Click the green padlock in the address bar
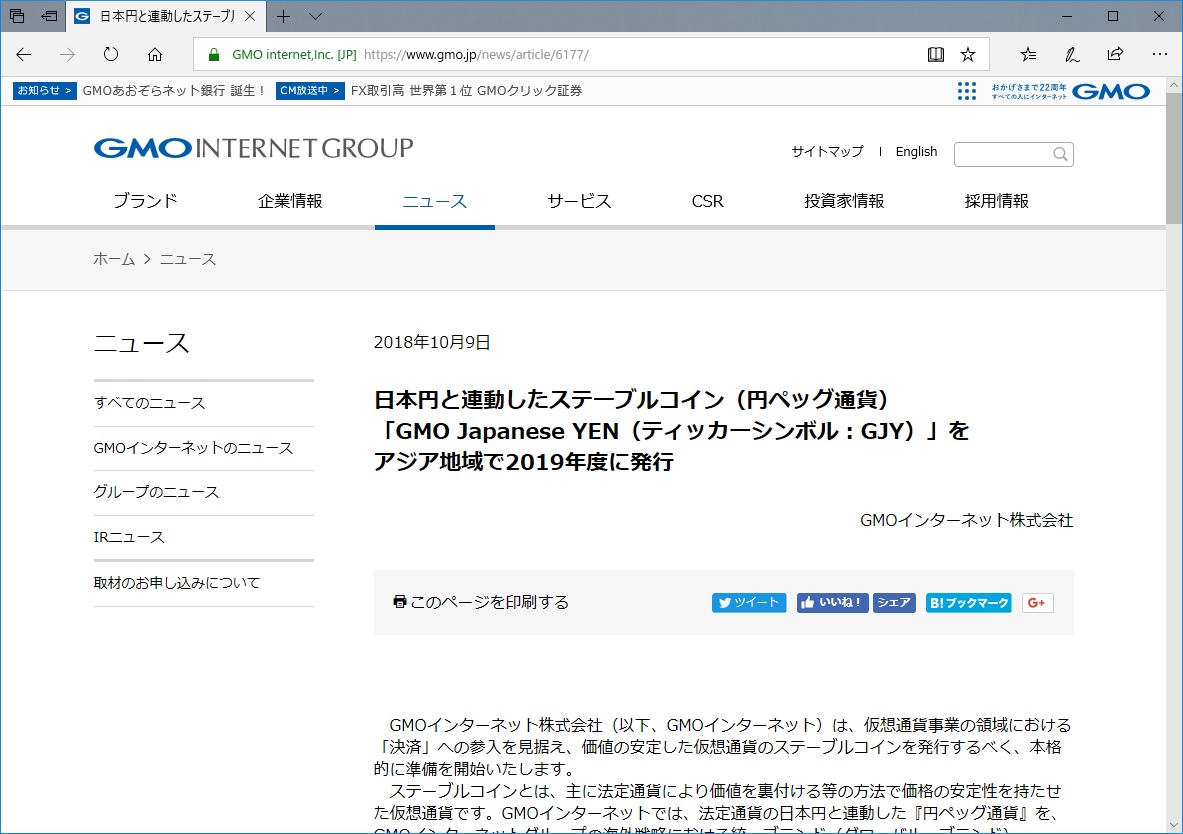The height and width of the screenshot is (834, 1183). pyautogui.click(x=214, y=55)
